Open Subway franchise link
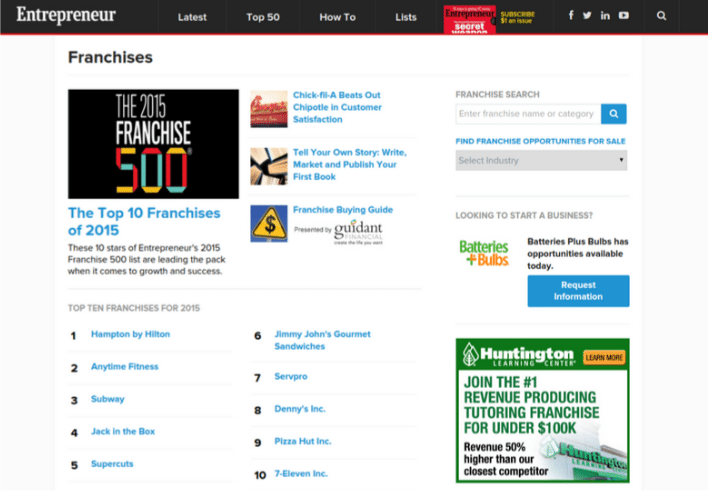The image size is (708, 496). [x=107, y=399]
